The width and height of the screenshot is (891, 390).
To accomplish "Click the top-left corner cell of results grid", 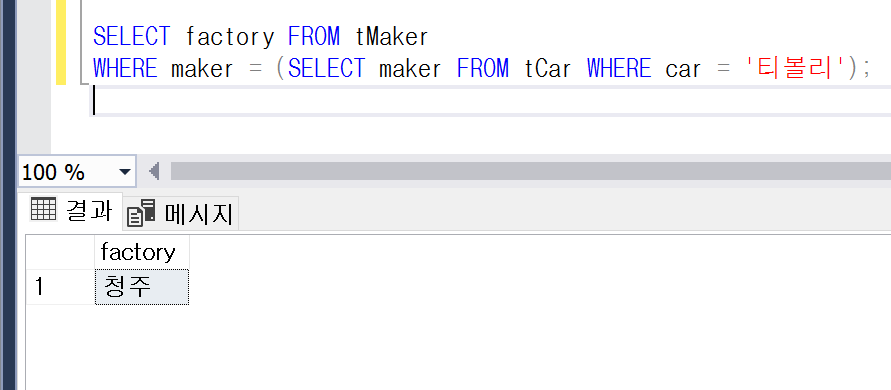I will click(x=60, y=252).
